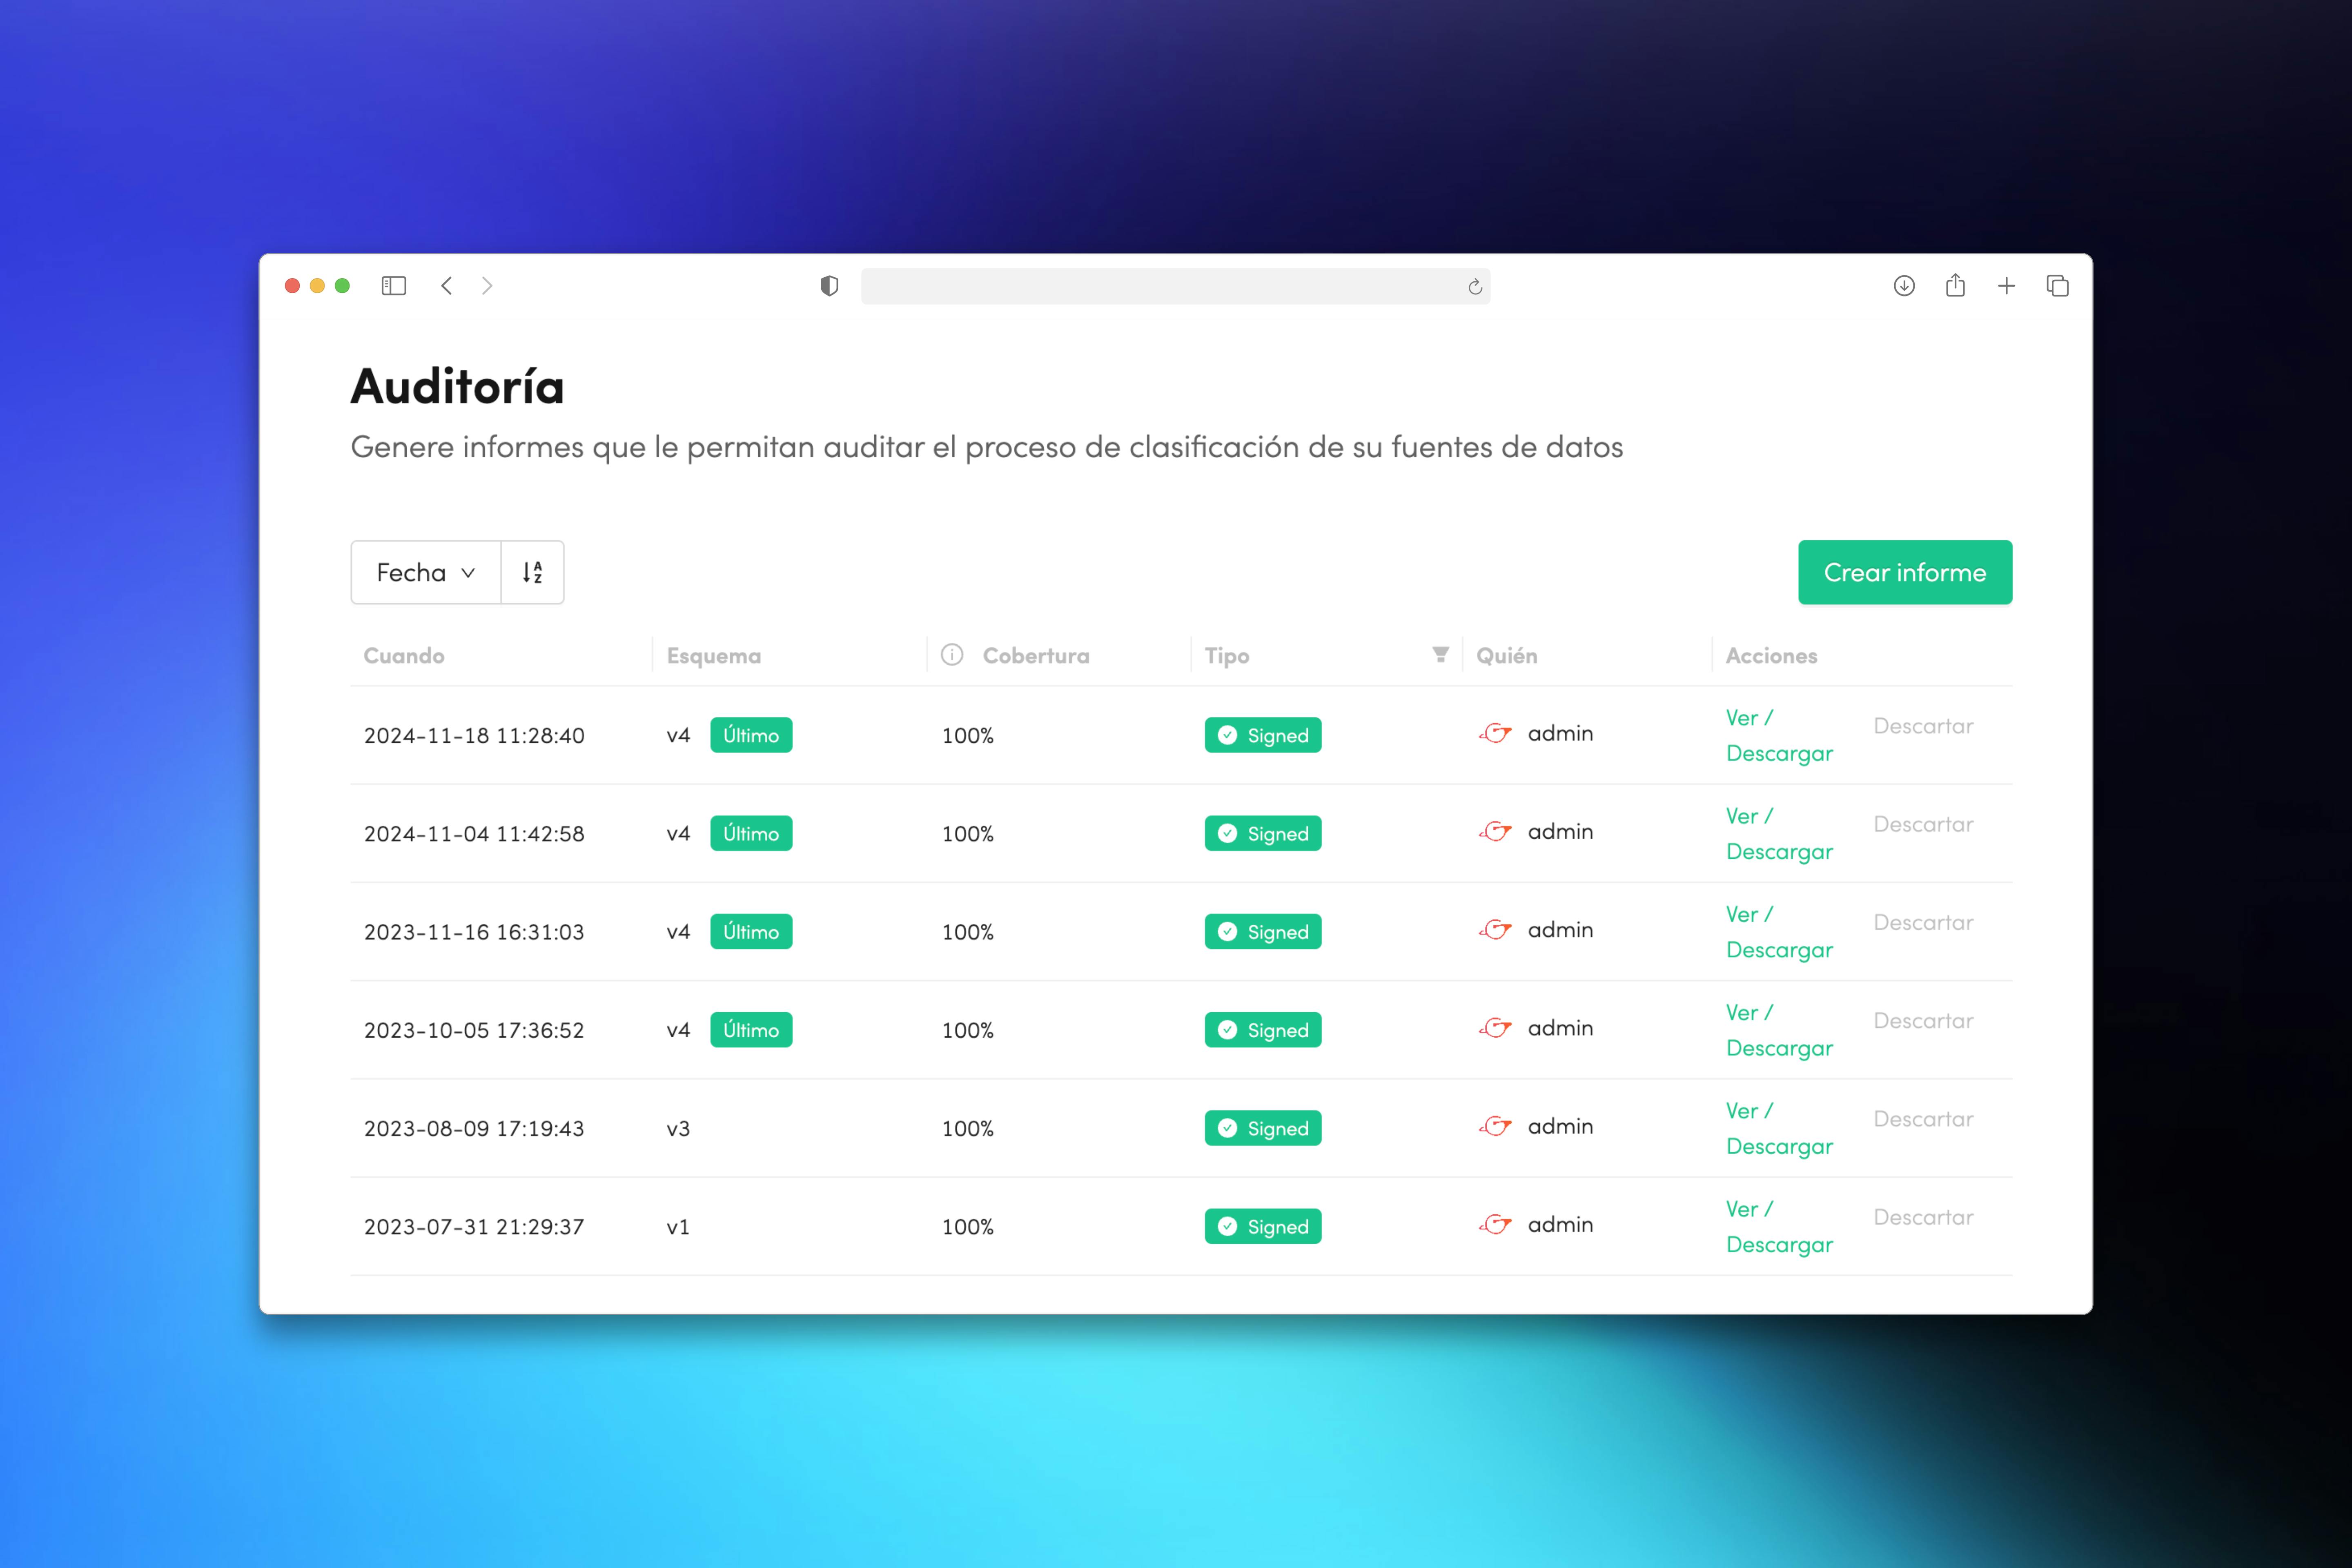
Task: Click the Crear informe button
Action: (x=1904, y=572)
